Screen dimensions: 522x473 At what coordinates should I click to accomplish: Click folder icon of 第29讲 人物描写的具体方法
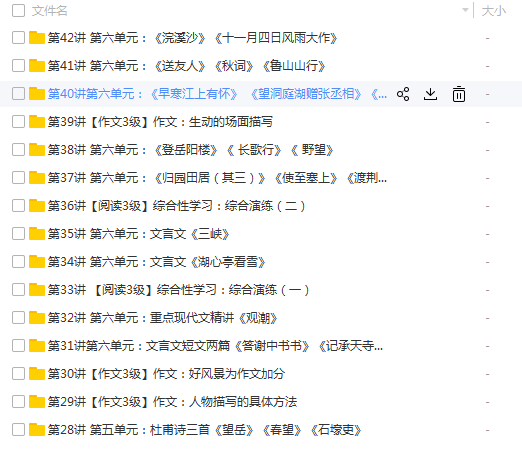click(x=37, y=402)
